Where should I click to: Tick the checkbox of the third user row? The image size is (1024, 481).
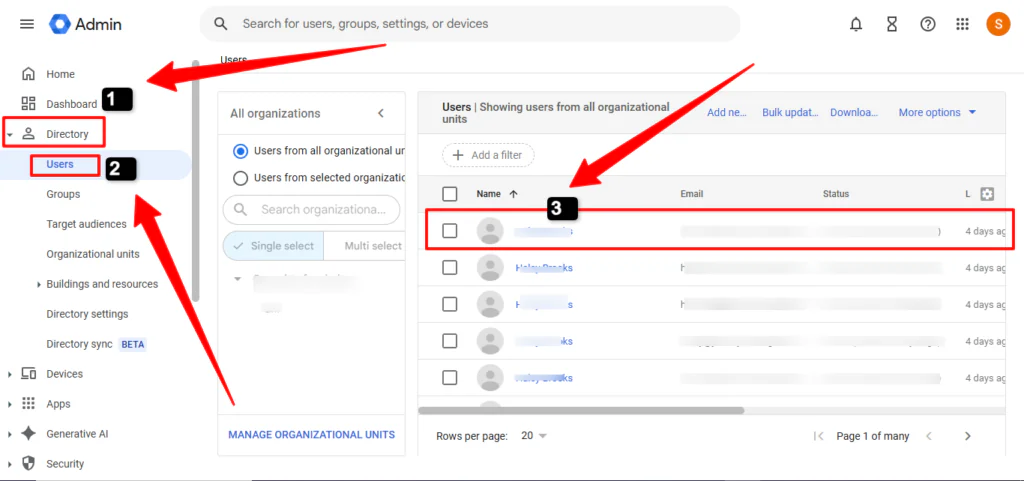pyautogui.click(x=449, y=304)
